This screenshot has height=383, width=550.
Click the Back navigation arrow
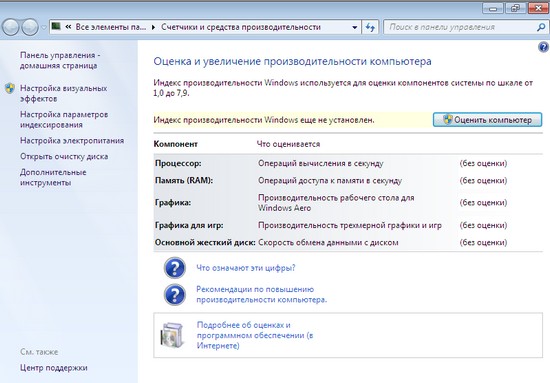pyautogui.click(x=11, y=27)
